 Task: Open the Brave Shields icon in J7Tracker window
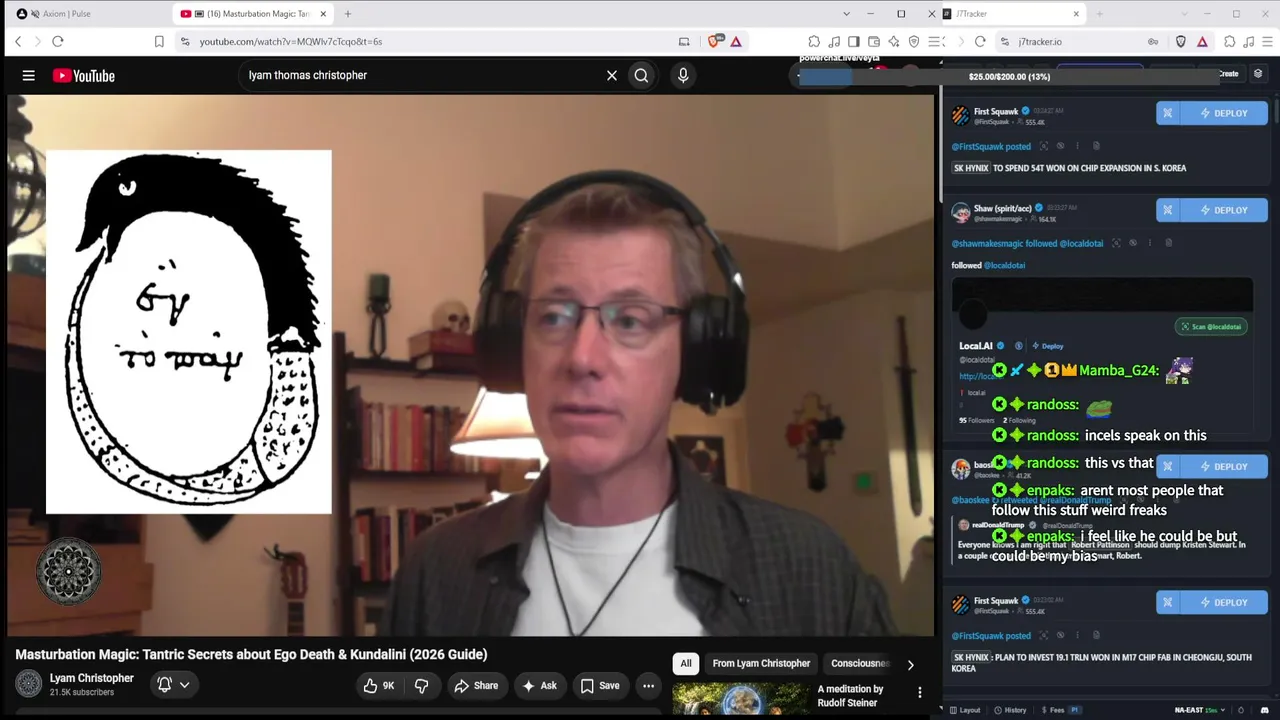(1181, 41)
